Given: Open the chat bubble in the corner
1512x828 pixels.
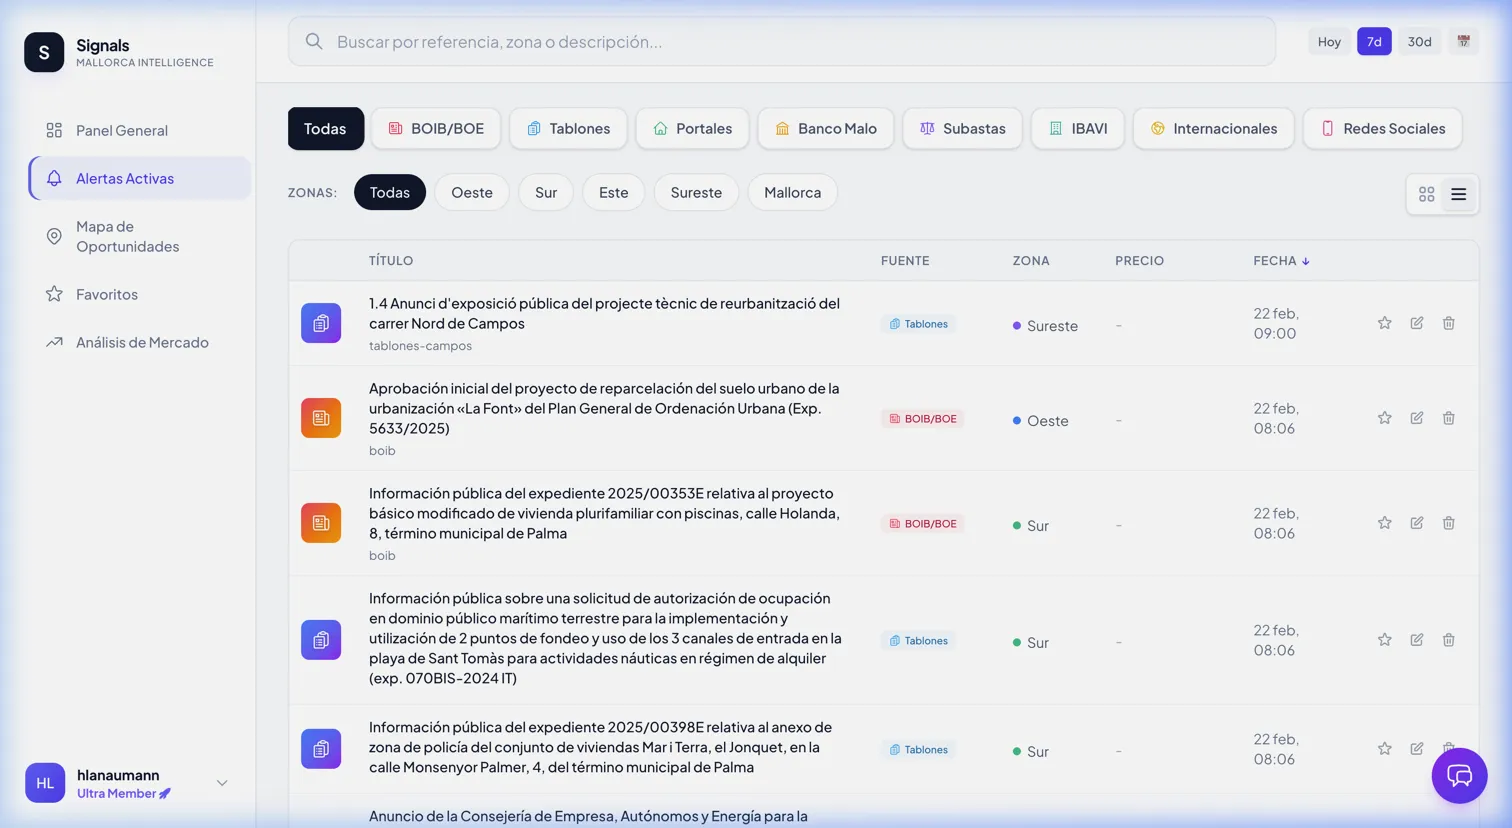Looking at the screenshot, I should point(1459,776).
